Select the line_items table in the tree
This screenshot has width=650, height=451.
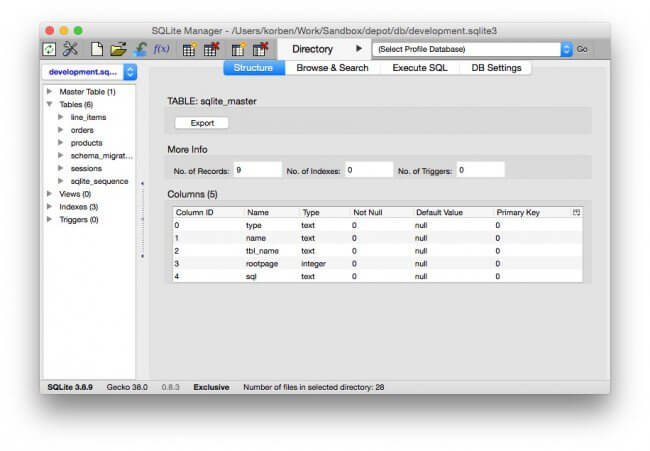(88, 117)
